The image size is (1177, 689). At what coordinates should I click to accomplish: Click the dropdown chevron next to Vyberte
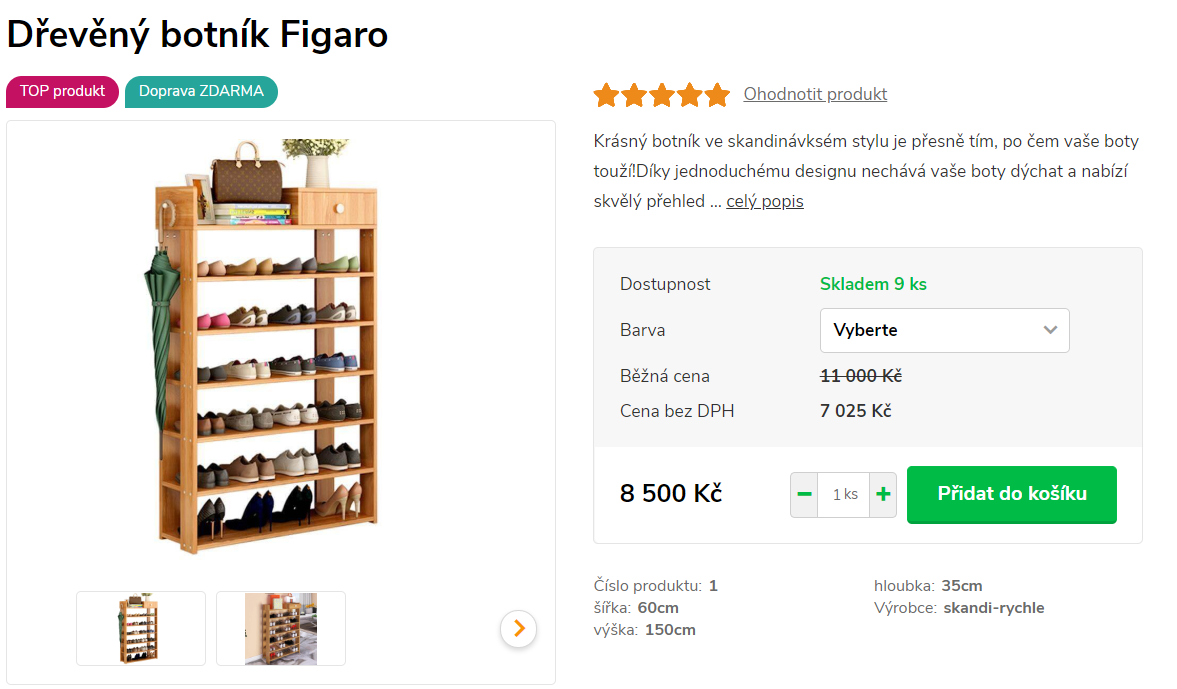1050,330
